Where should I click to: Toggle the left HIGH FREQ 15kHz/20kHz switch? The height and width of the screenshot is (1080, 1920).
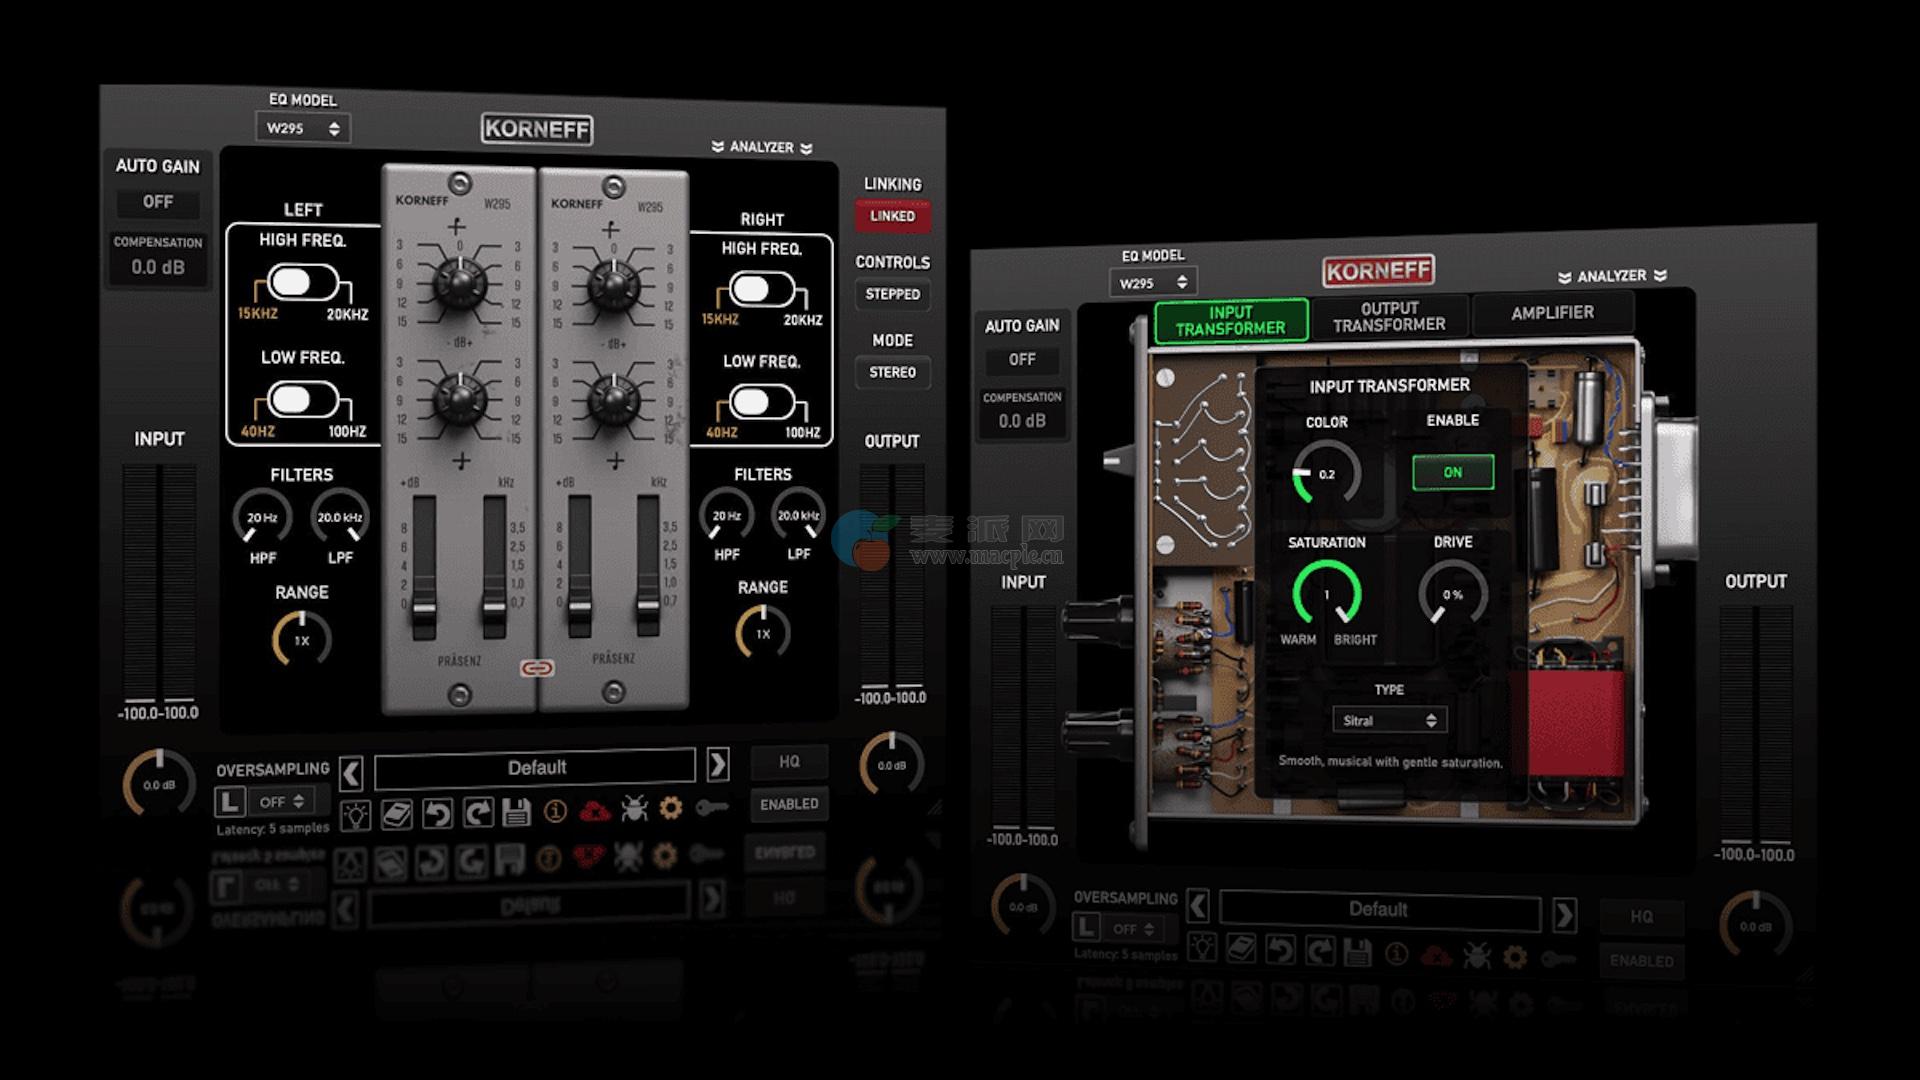(303, 283)
